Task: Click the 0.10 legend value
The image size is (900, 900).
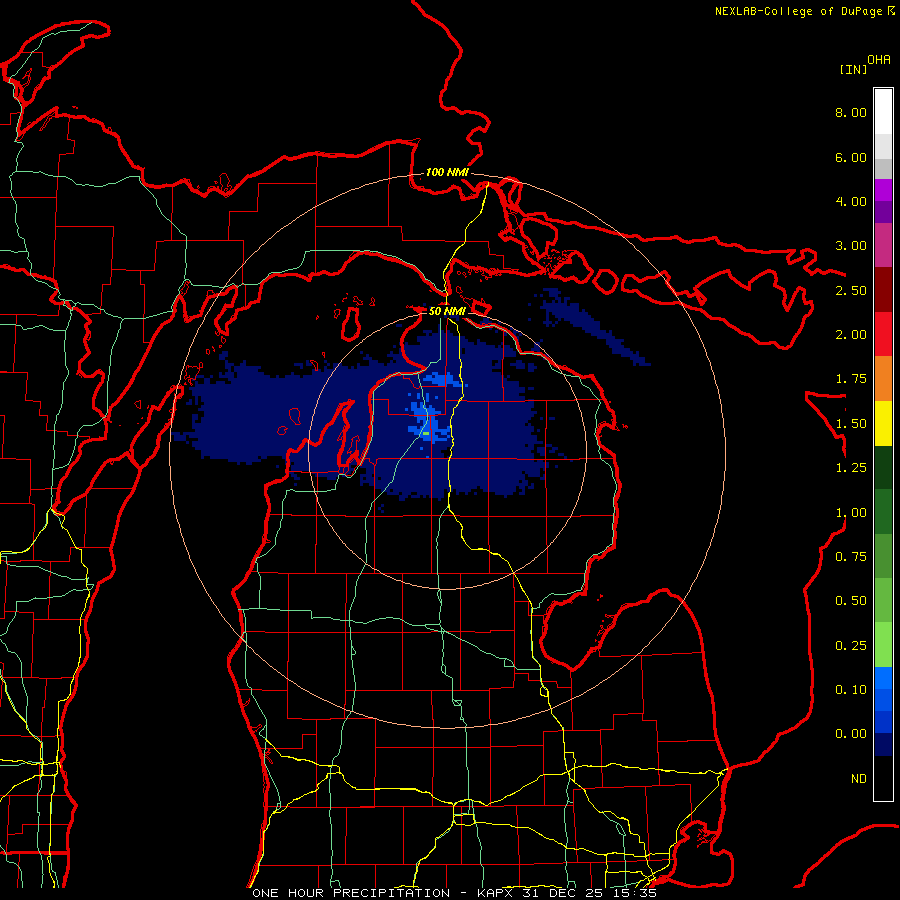Action: (851, 690)
